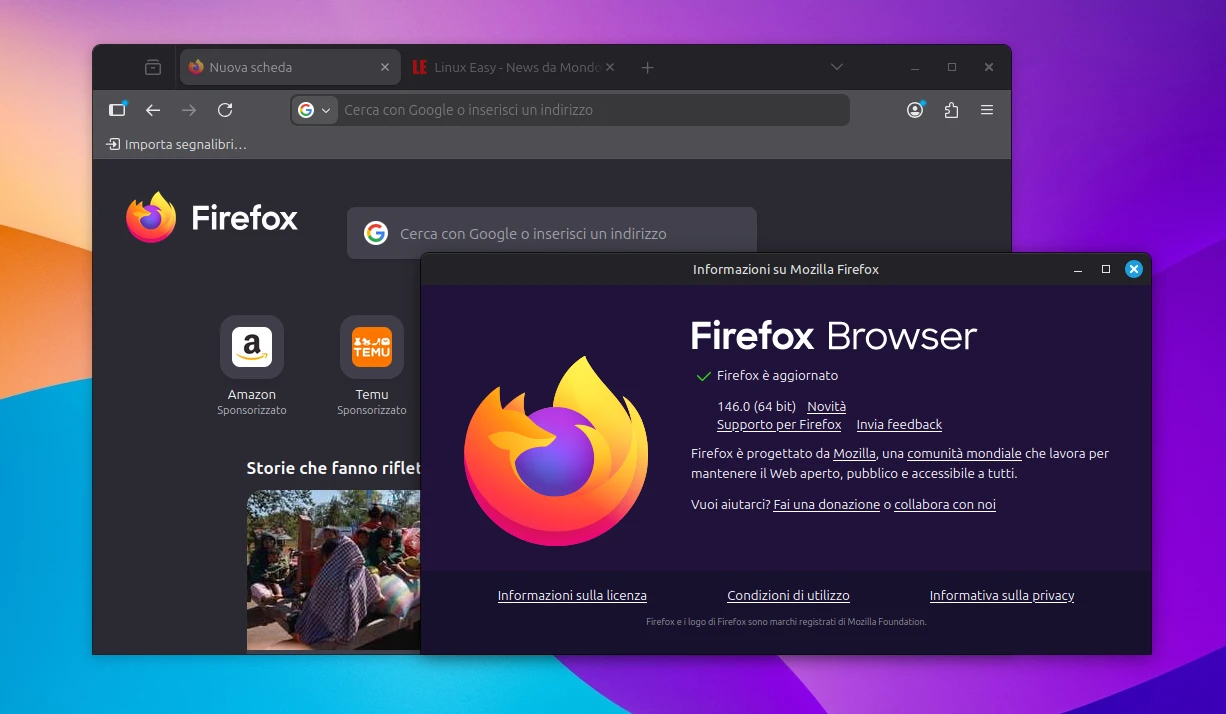Open a new tab with the plus button
Screen dimensions: 1226x714
[x=646, y=67]
